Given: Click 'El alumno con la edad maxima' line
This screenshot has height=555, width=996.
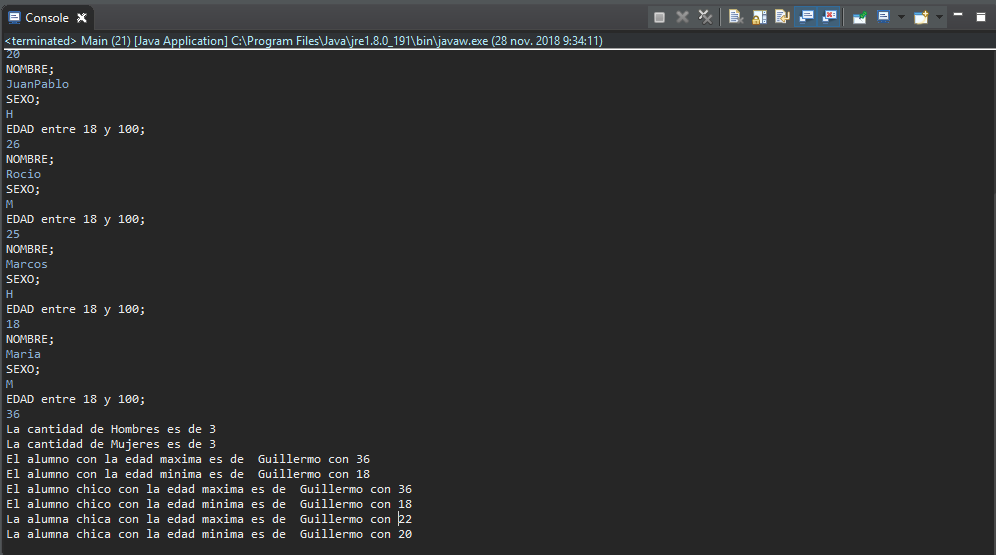Looking at the screenshot, I should point(188,459).
